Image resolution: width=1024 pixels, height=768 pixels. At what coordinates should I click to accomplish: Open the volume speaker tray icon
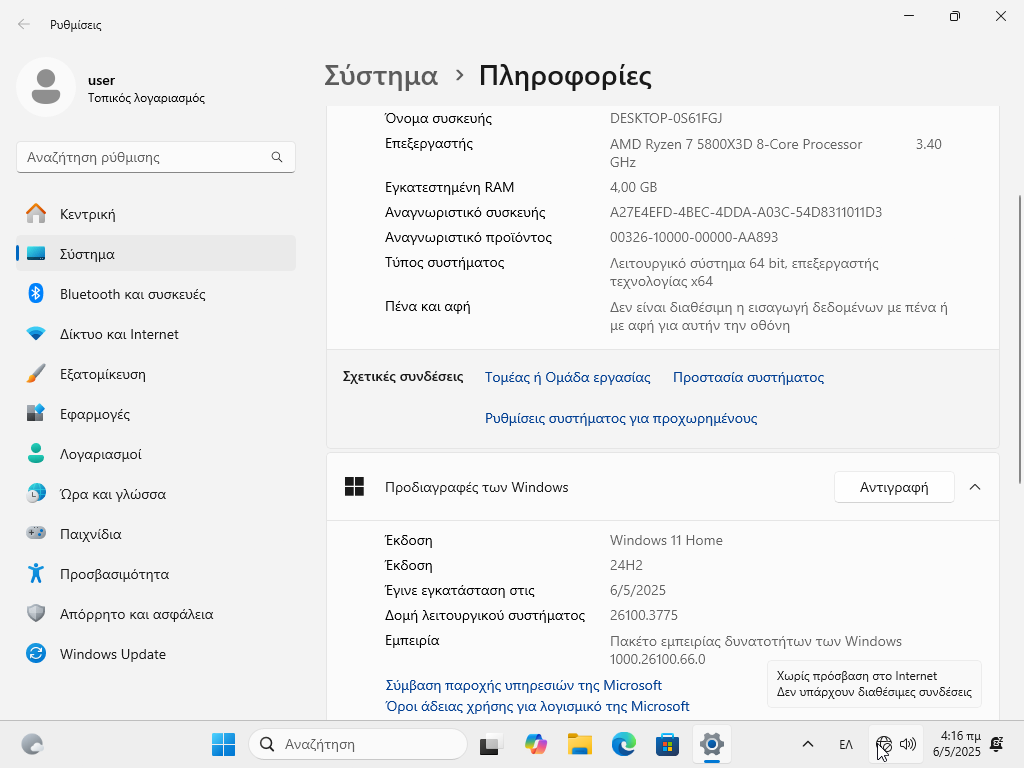(x=908, y=744)
